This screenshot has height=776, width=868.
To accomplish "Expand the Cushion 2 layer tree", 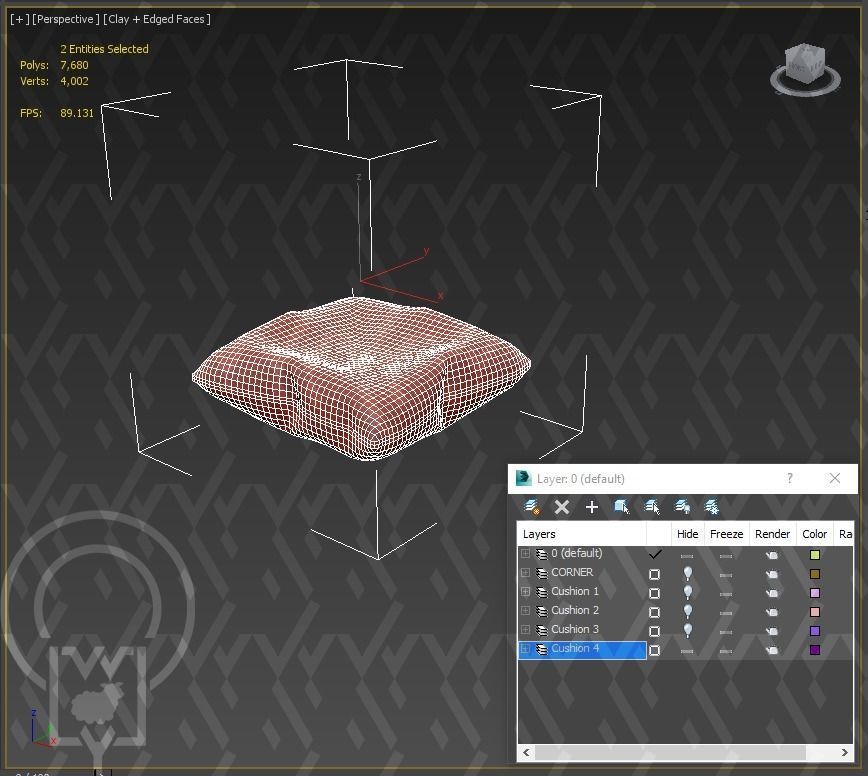I will 525,611.
